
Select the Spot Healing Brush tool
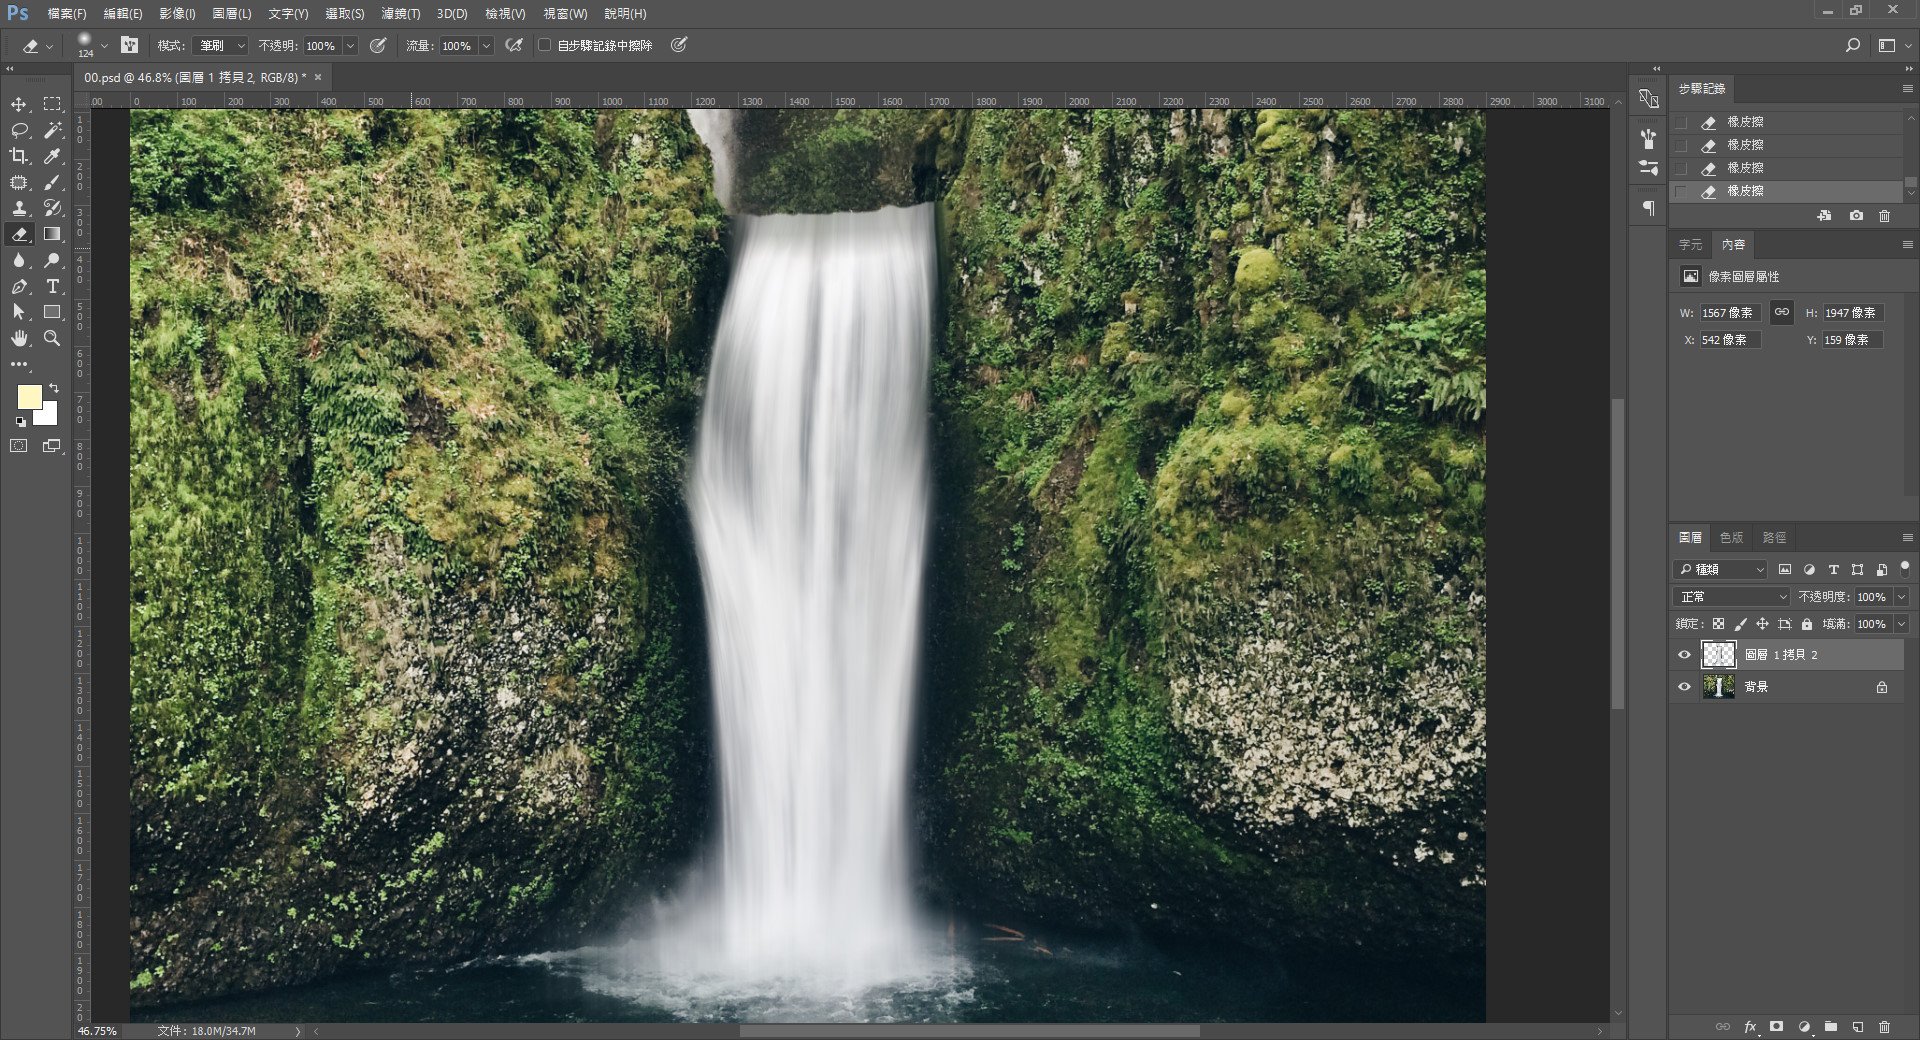coord(19,182)
